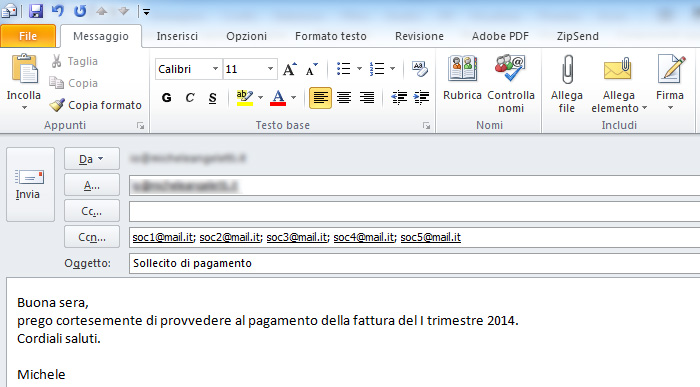Click the word Michele in message body
The width and height of the screenshot is (700, 387).
(x=41, y=375)
